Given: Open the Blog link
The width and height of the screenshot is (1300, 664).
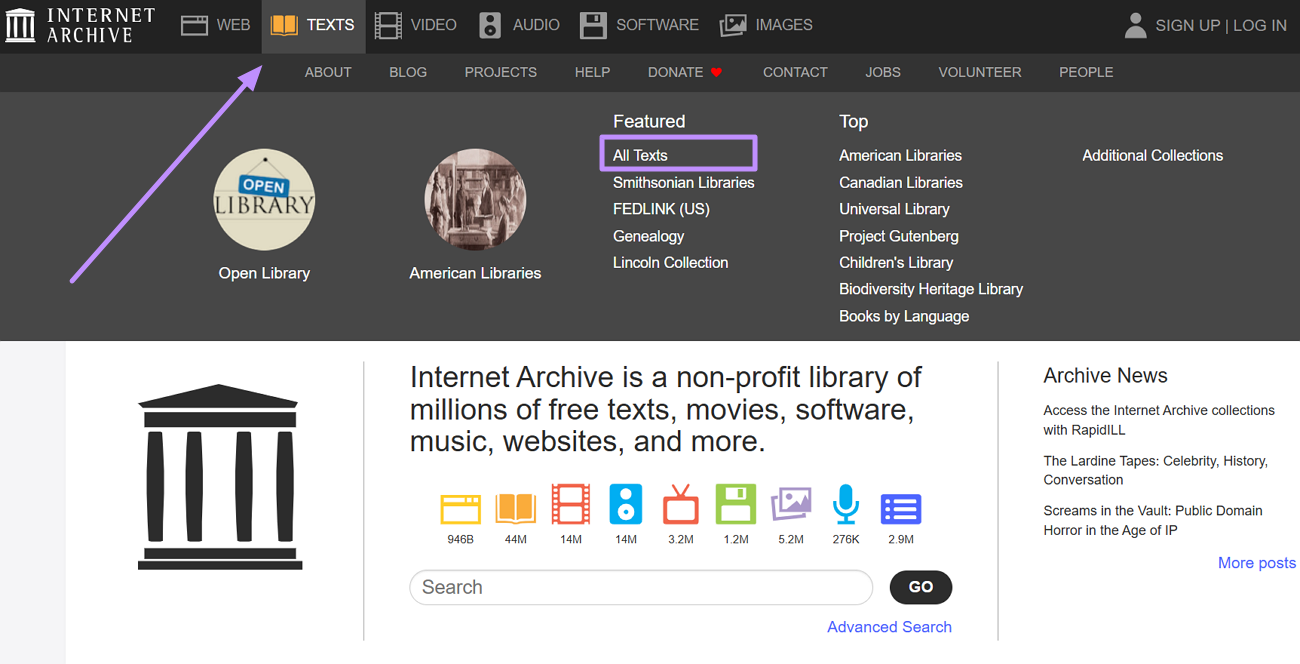Looking at the screenshot, I should click(x=408, y=72).
